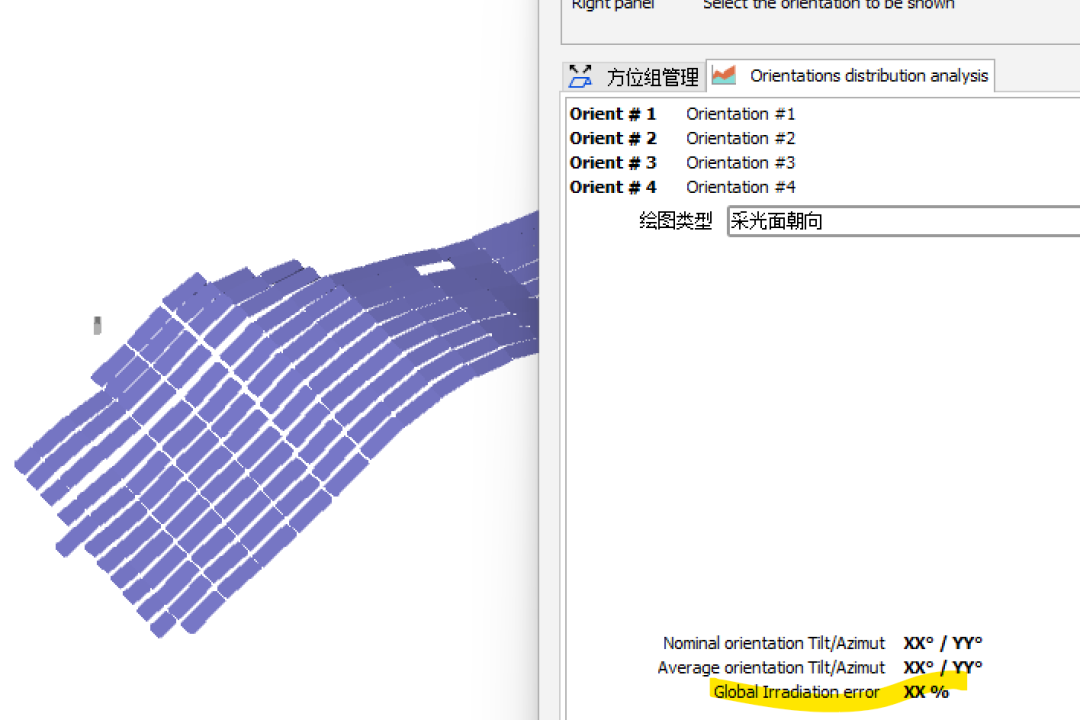Select the Orient # 2 row label
Image resolution: width=1080 pixels, height=720 pixels.
pyautogui.click(x=613, y=138)
